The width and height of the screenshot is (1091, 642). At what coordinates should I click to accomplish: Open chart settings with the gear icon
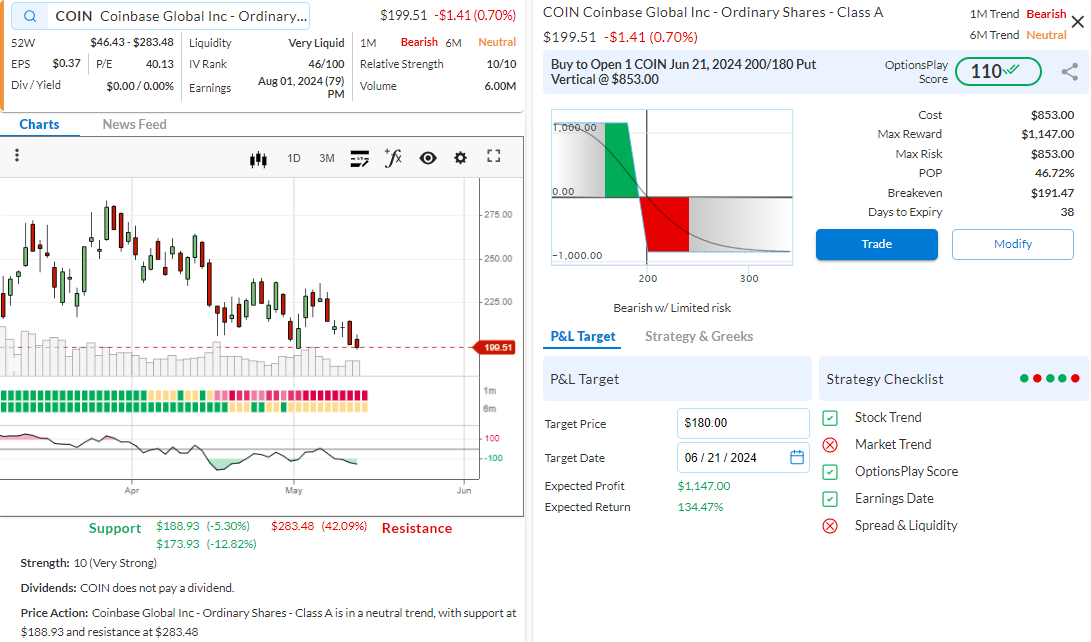click(x=461, y=158)
